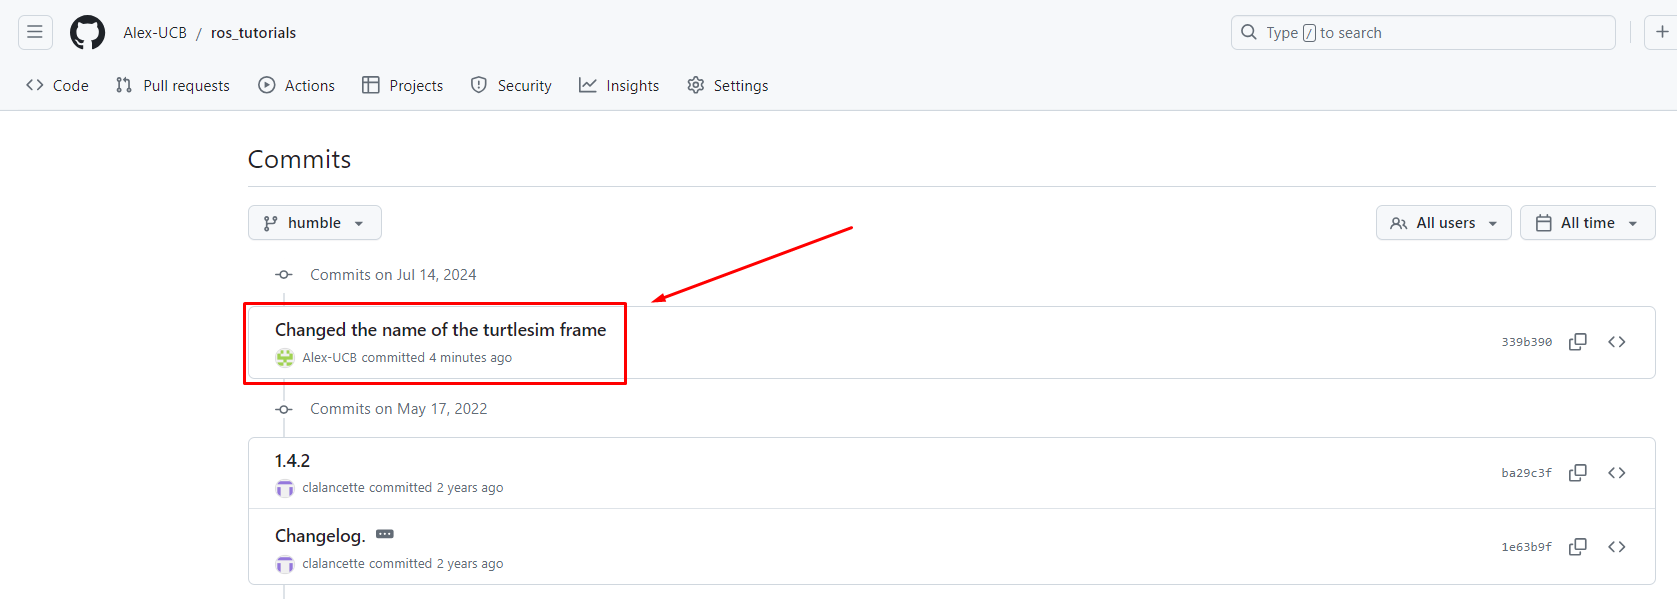
Task: Click Alex-UCB avatar on latest commit
Action: click(x=285, y=358)
